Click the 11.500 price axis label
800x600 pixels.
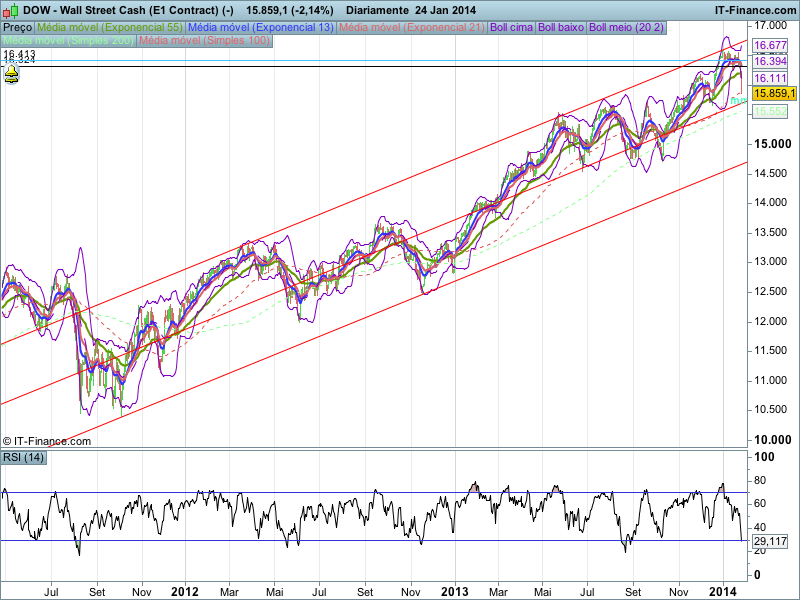(770, 351)
